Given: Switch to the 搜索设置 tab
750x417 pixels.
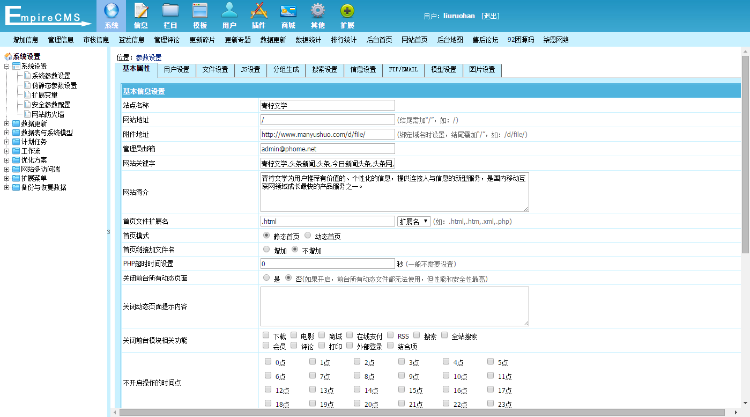Looking at the screenshot, I should click(325, 70).
